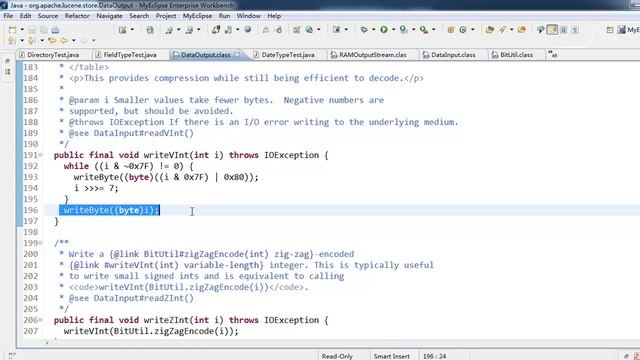
Task: Click the 196 : 24 cursor position entry
Action: click(x=434, y=356)
